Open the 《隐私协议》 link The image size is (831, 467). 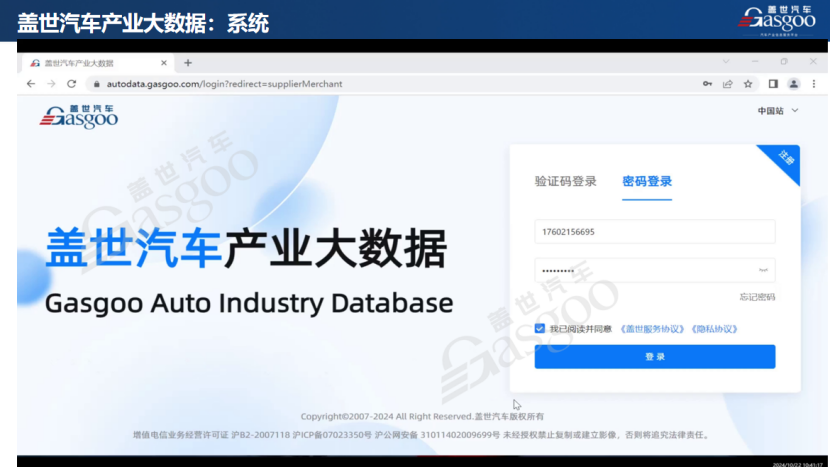tap(714, 329)
